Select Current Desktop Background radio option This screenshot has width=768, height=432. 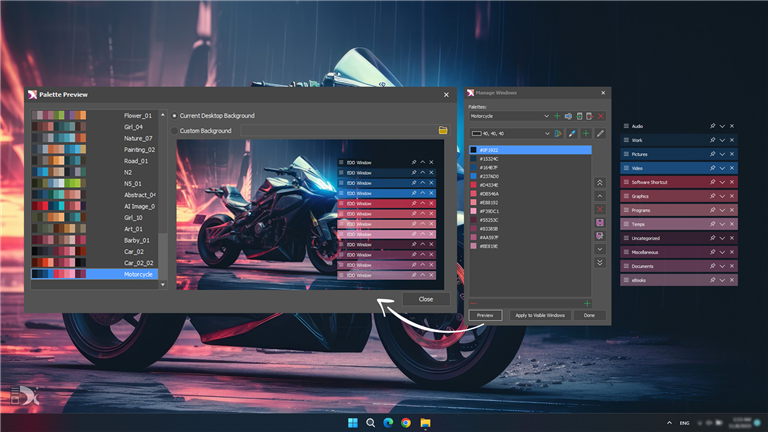pyautogui.click(x=174, y=116)
